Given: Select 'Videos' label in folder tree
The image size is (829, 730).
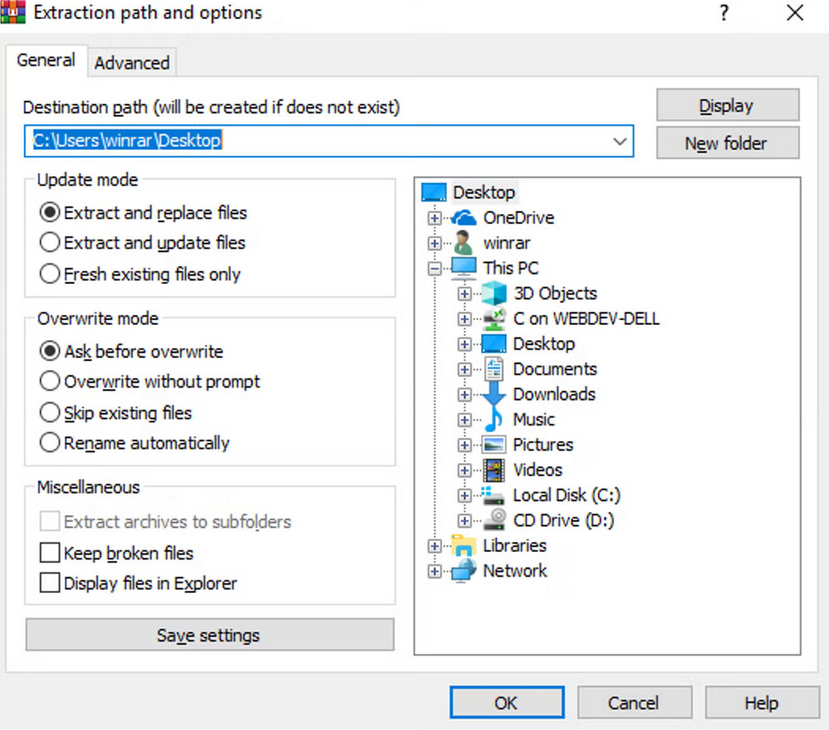Looking at the screenshot, I should click(x=538, y=470).
